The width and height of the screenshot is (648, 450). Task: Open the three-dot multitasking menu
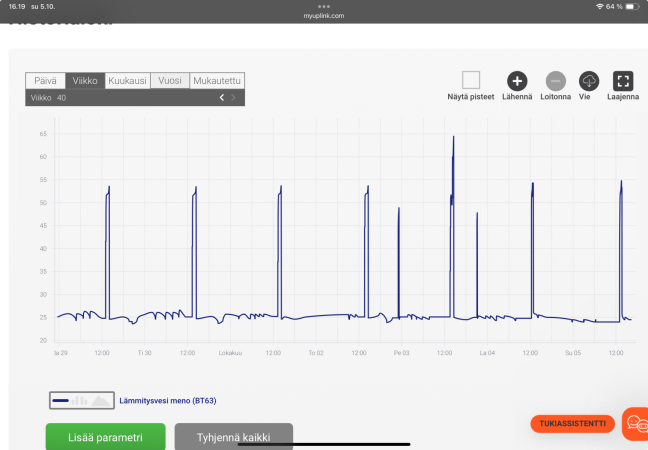click(x=324, y=6)
